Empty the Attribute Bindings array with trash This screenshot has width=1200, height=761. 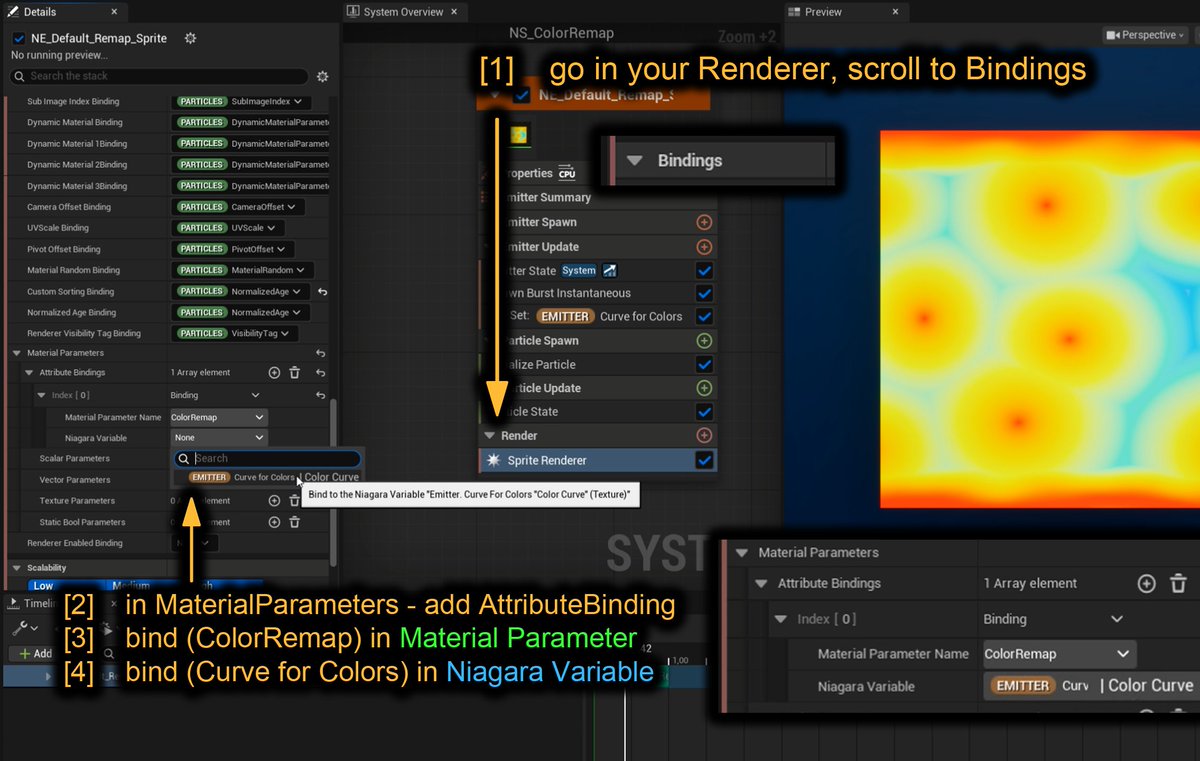coord(294,372)
